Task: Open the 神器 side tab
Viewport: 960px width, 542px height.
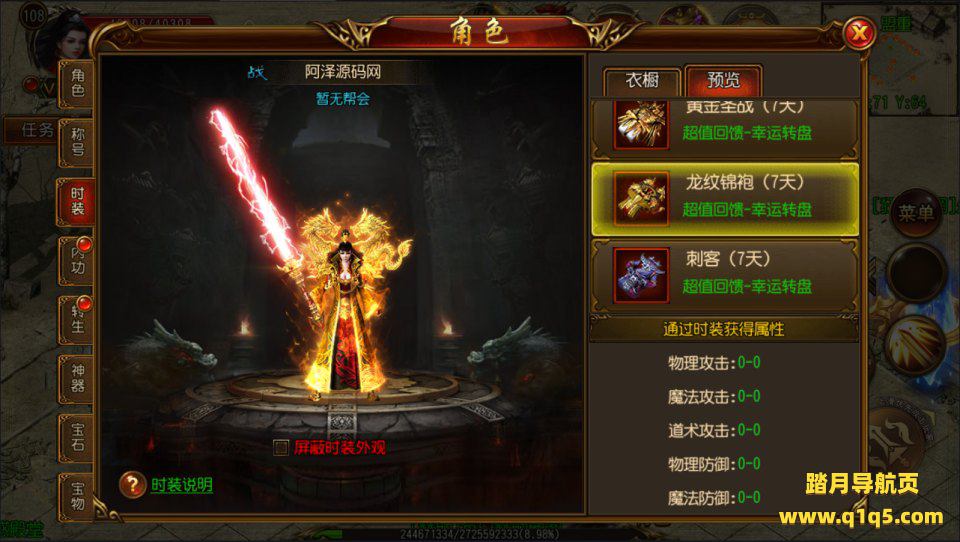Action: 76,378
